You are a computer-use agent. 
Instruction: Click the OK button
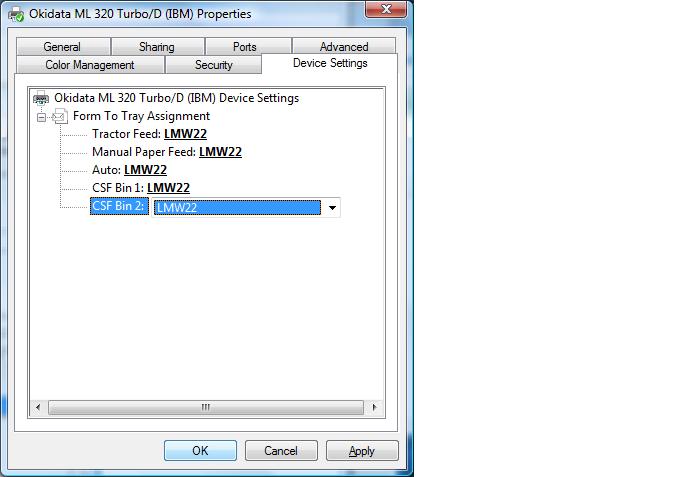[x=200, y=451]
